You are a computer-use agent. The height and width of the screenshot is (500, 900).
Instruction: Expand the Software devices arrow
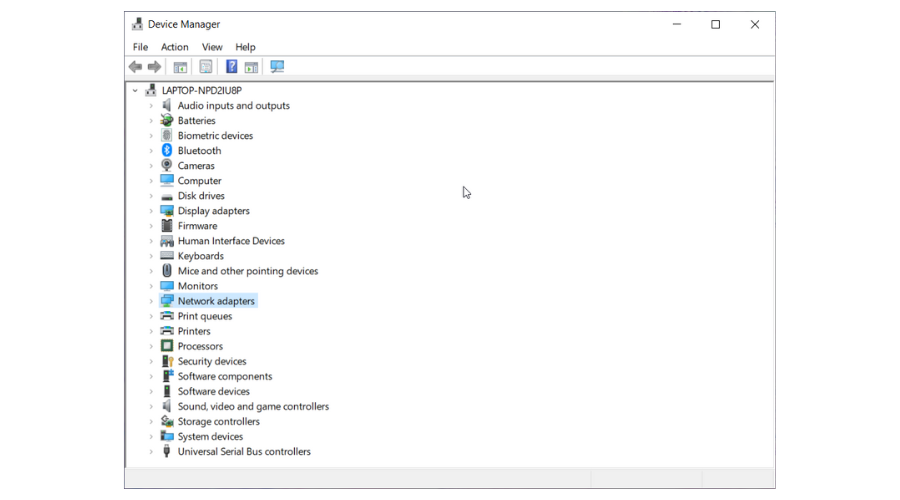click(x=151, y=392)
